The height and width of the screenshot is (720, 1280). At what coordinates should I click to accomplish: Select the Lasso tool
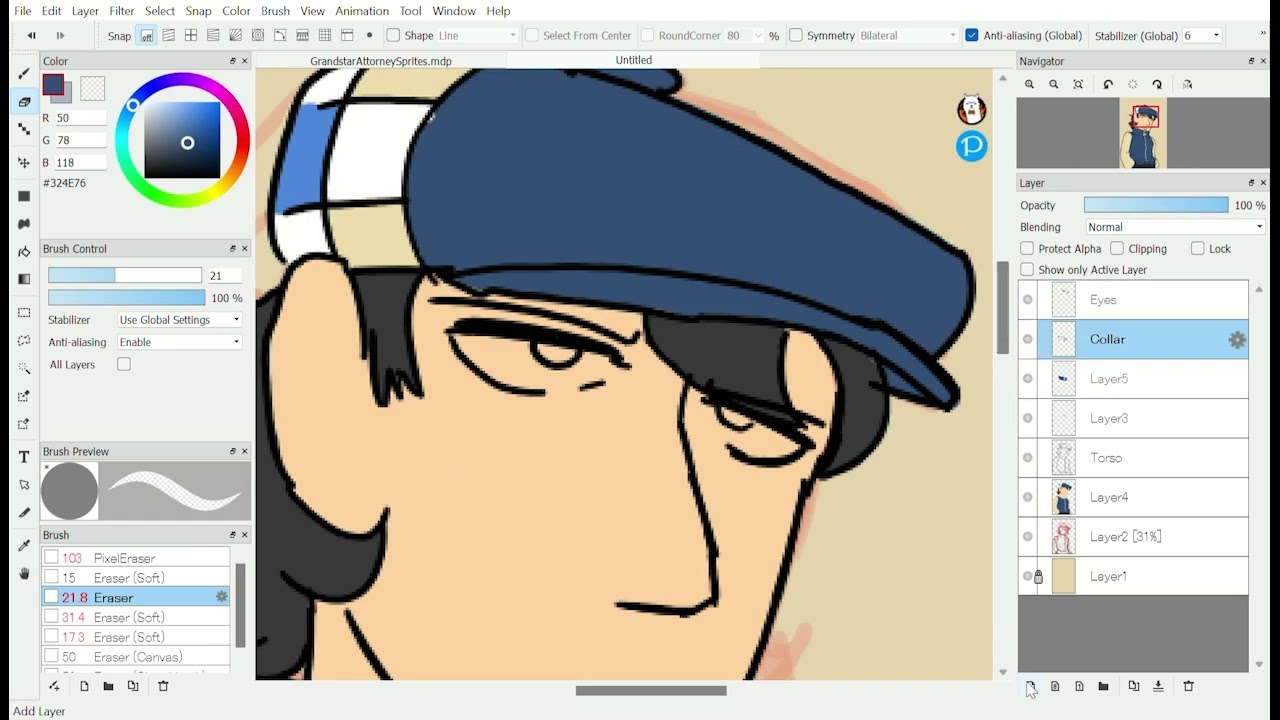click(x=24, y=341)
